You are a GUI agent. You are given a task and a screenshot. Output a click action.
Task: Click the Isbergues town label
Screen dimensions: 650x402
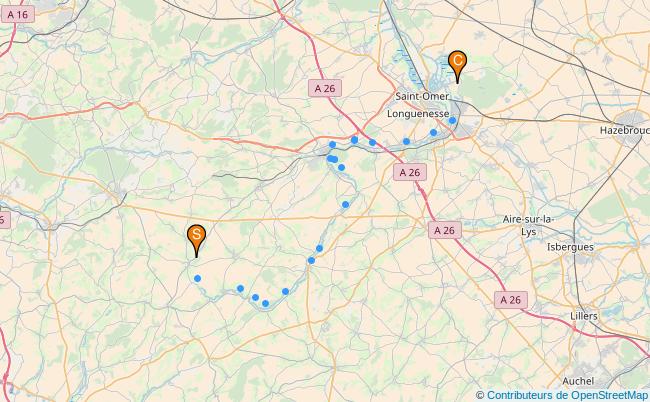[570, 247]
